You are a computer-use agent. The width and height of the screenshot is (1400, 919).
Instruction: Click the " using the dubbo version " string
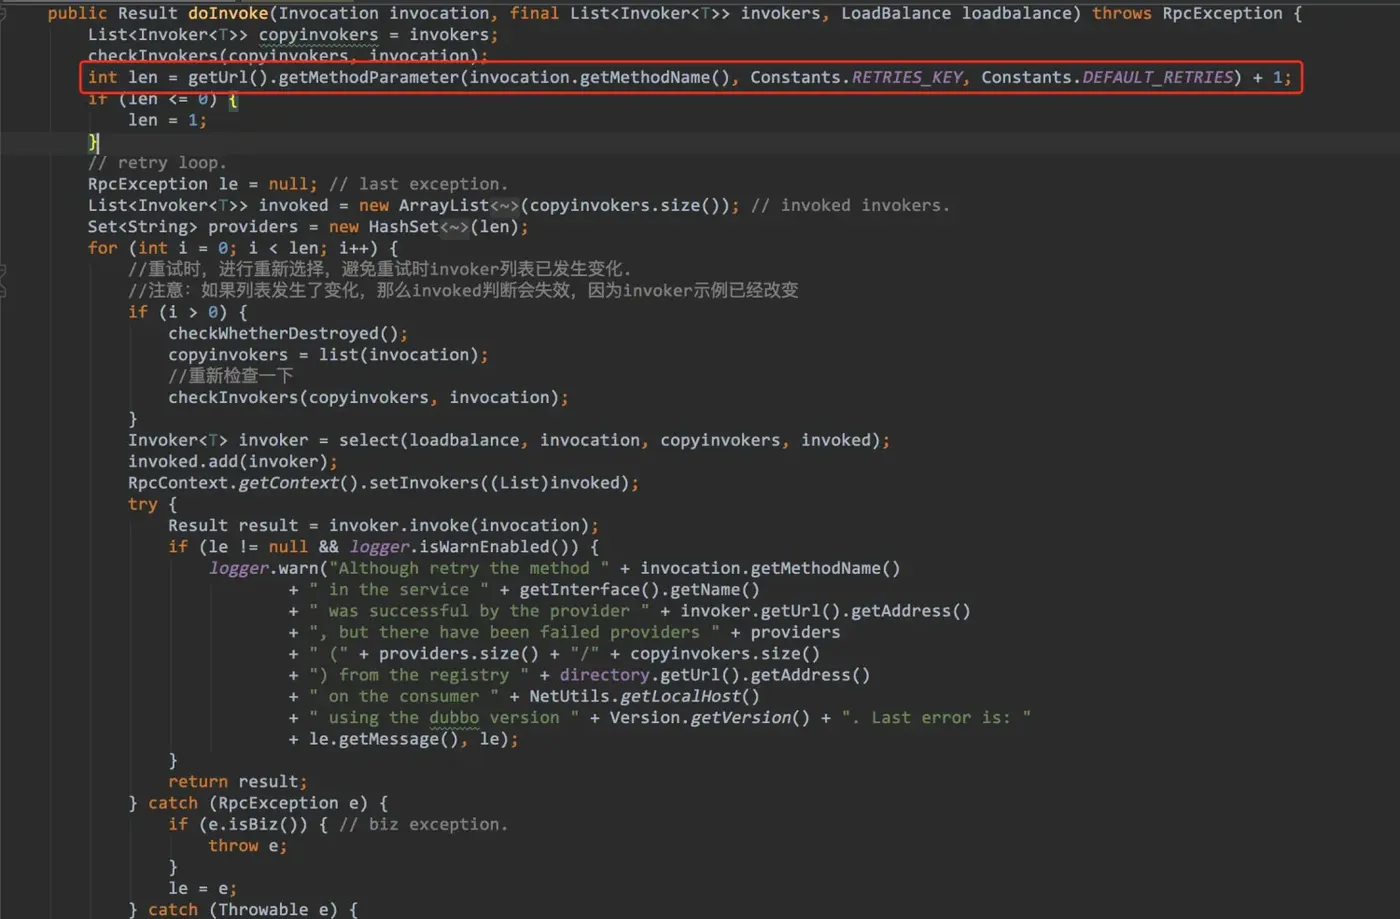click(x=444, y=718)
